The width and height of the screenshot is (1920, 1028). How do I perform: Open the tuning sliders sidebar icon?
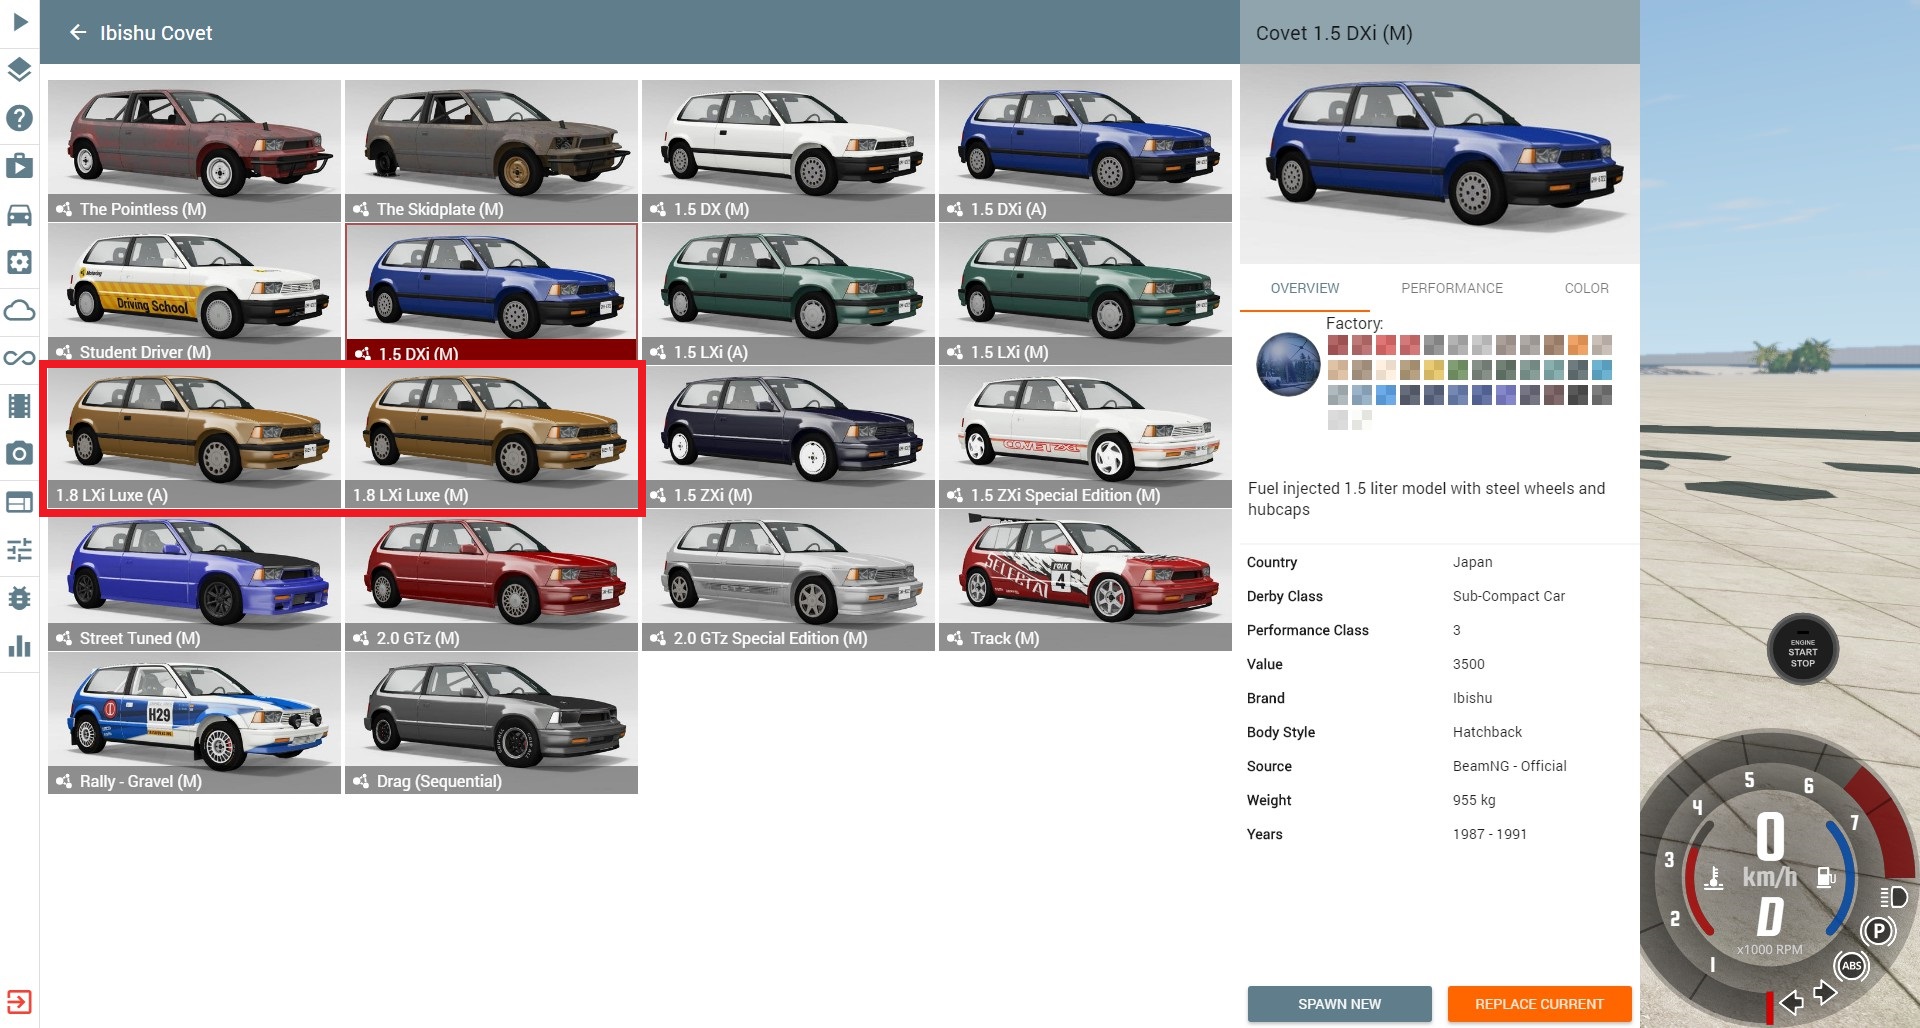pyautogui.click(x=19, y=550)
